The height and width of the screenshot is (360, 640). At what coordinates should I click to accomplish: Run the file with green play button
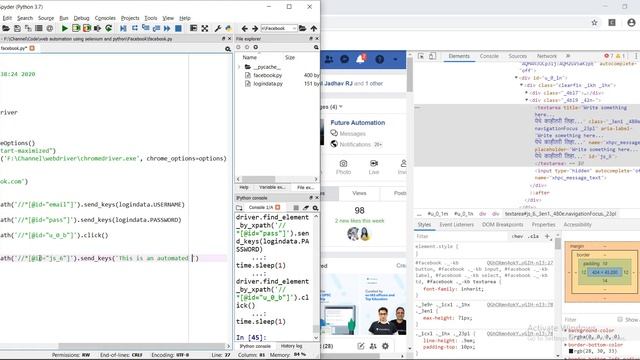[x=64, y=28]
